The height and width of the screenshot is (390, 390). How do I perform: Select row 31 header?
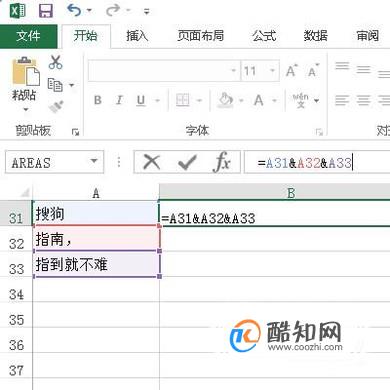[x=16, y=214]
